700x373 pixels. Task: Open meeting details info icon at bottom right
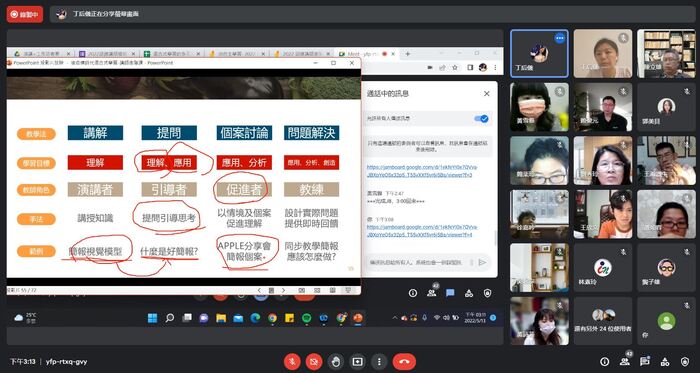[x=604, y=361]
